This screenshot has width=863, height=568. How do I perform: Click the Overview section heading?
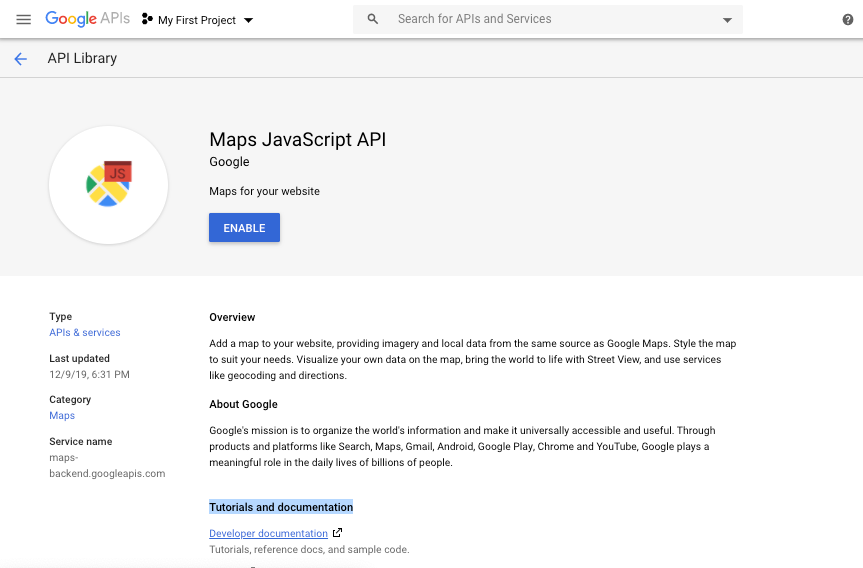232,317
